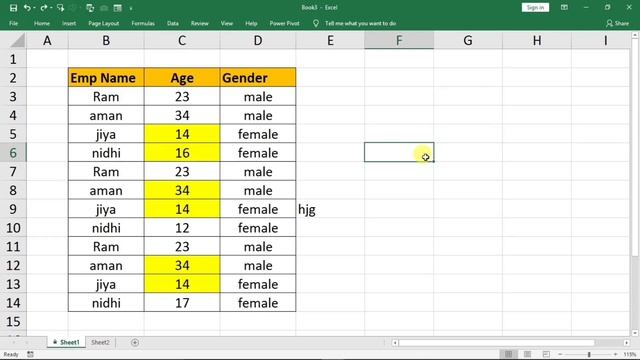Select the male cell in row 4
This screenshot has width=640, height=360.
click(x=258, y=116)
